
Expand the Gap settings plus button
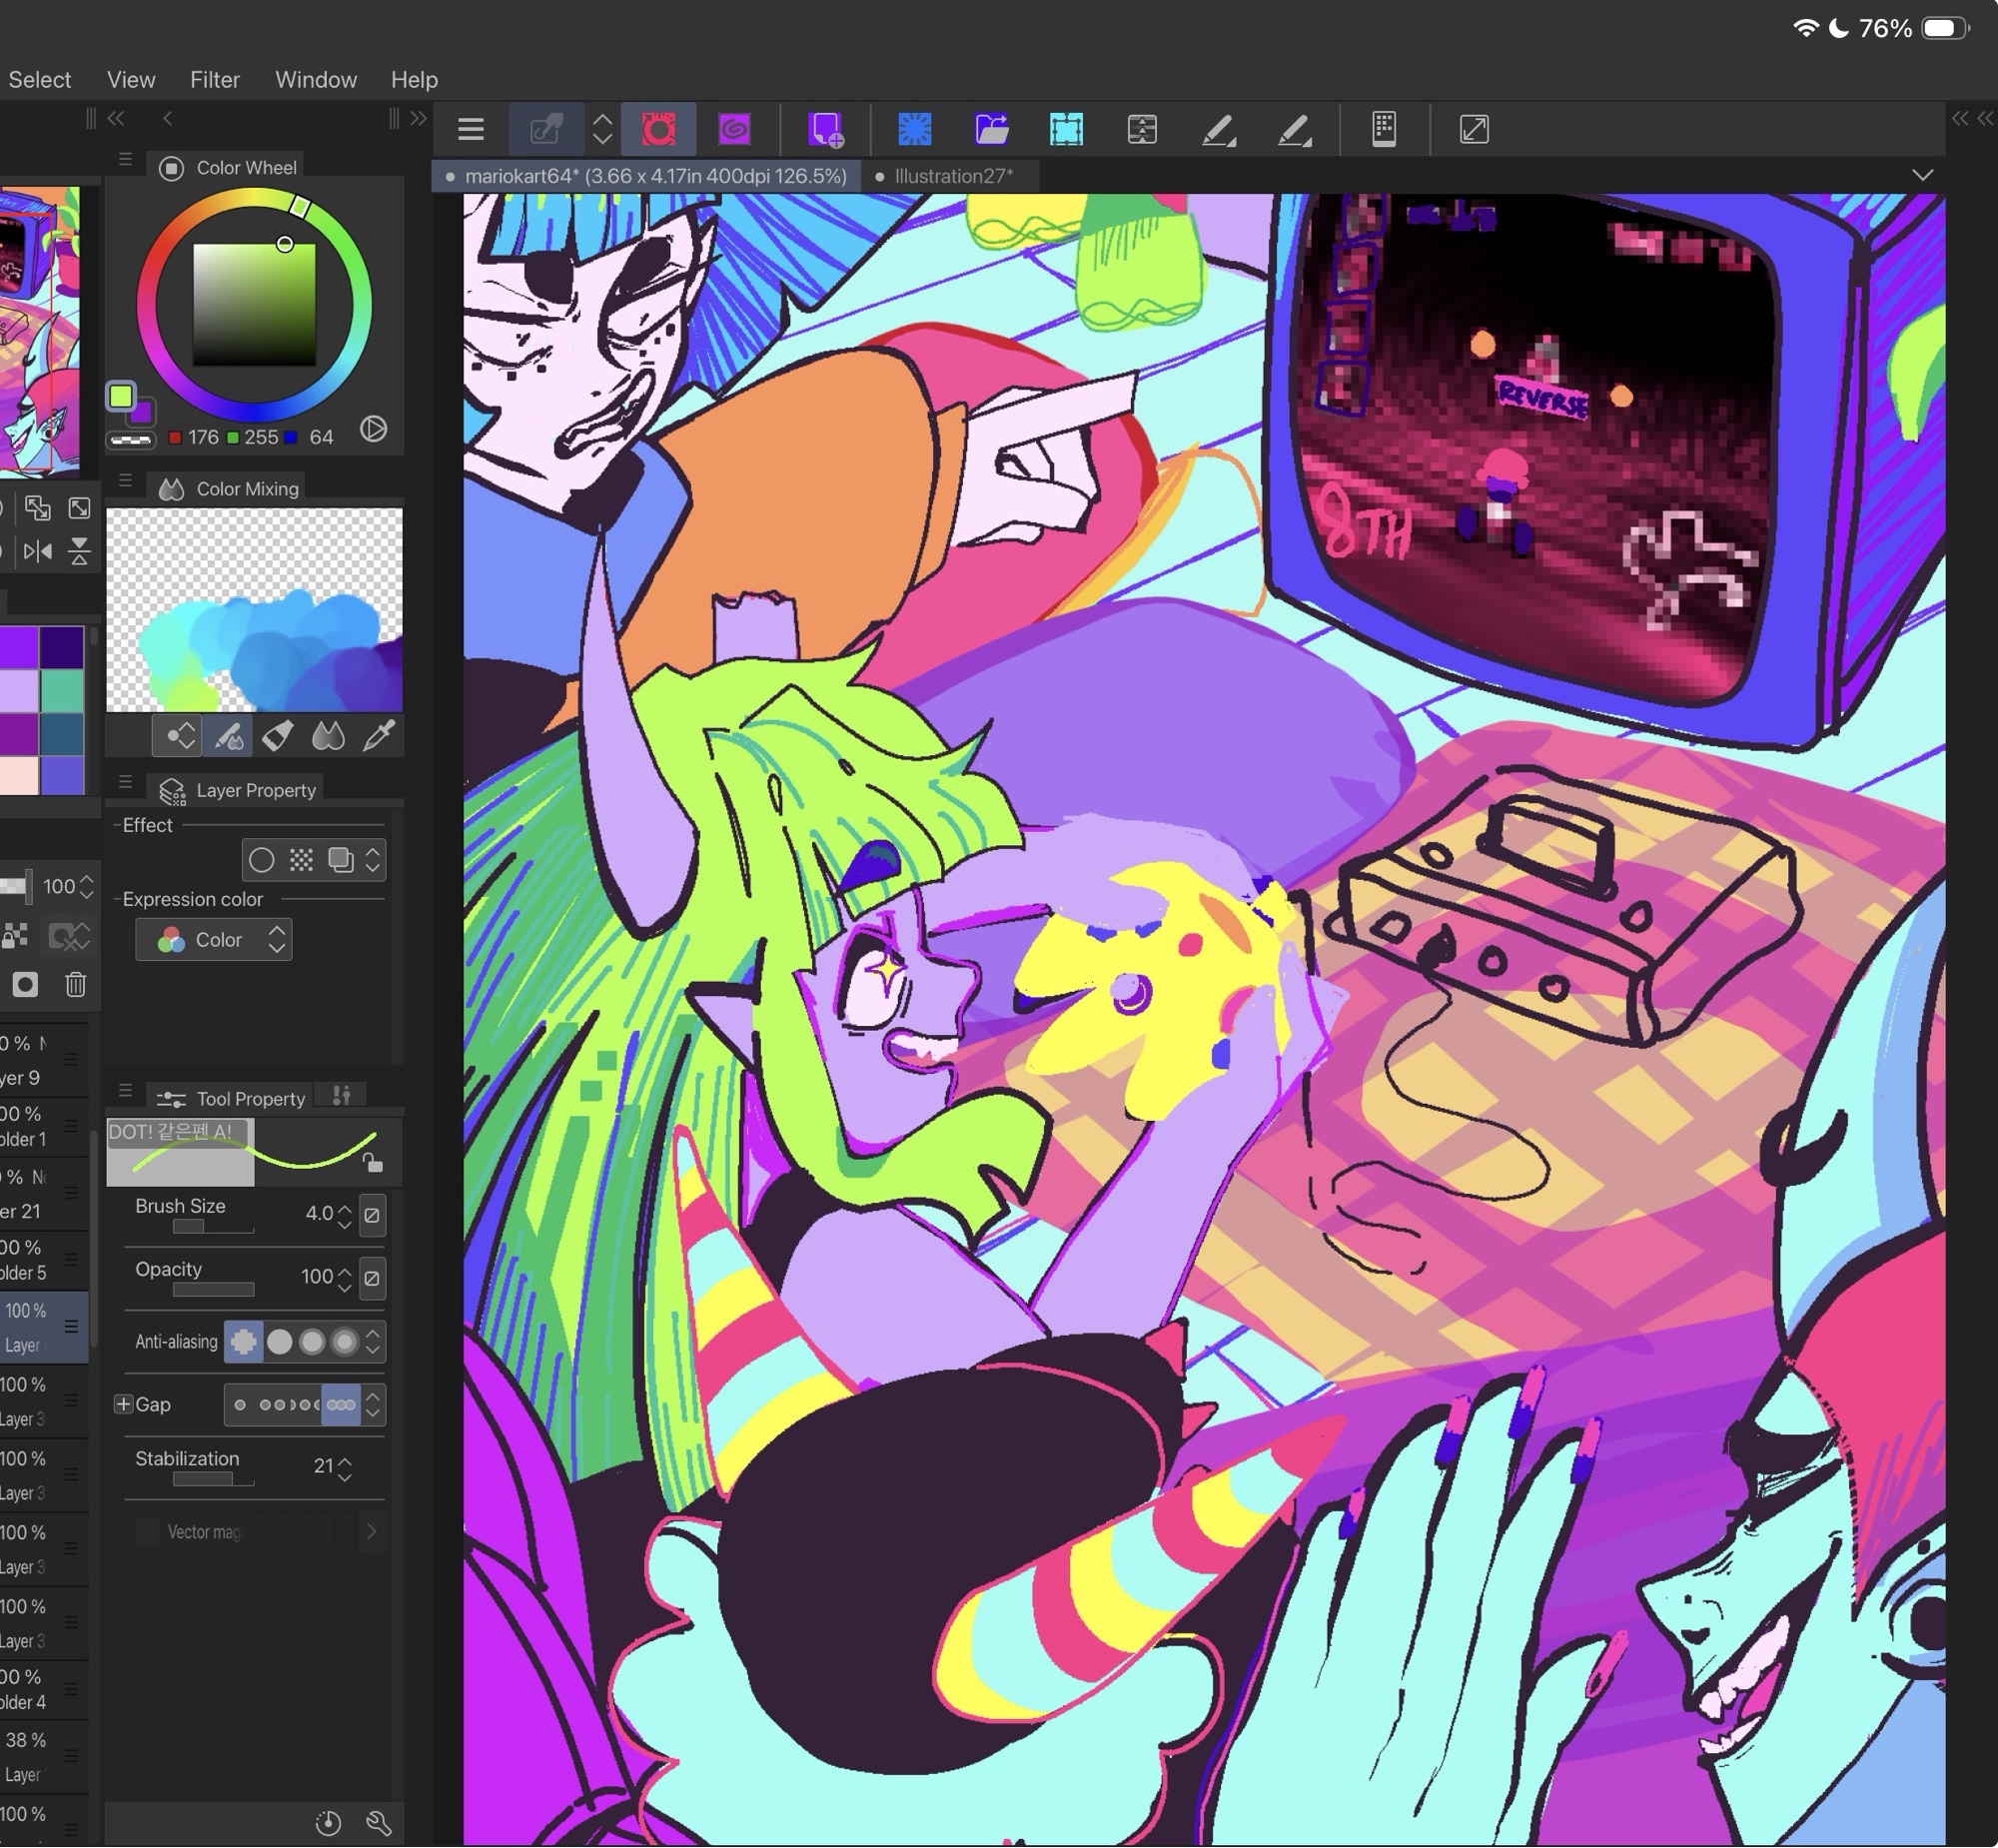123,1404
